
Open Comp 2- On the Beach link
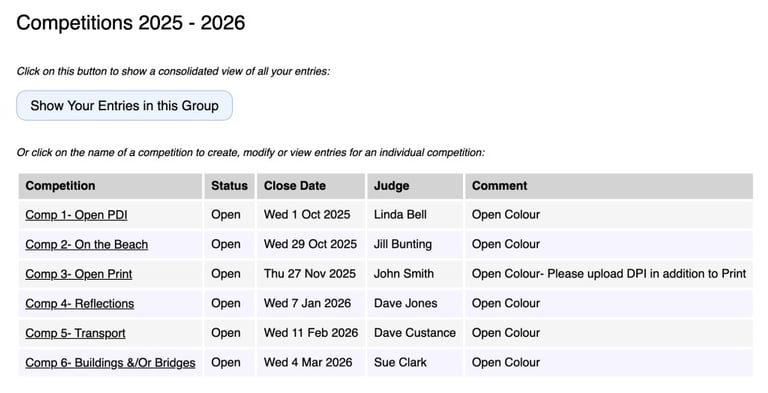[x=87, y=245]
